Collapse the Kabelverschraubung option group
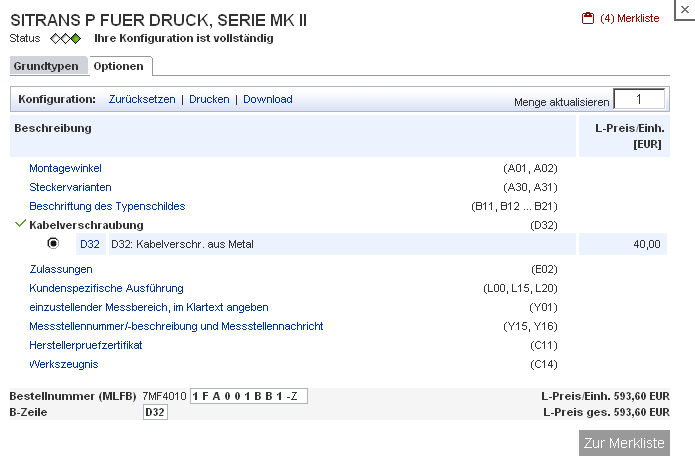The width and height of the screenshot is (695, 466). click(x=86, y=225)
